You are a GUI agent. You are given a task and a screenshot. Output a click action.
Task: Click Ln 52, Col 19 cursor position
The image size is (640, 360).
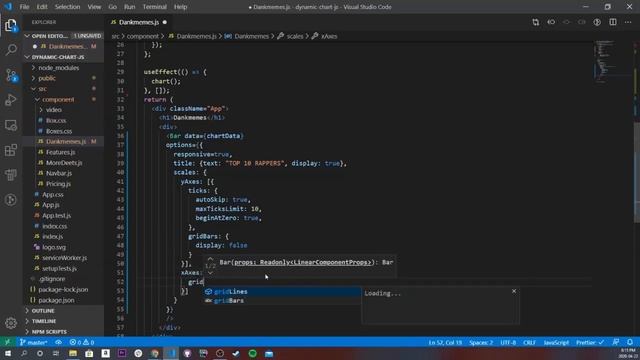[x=445, y=342]
